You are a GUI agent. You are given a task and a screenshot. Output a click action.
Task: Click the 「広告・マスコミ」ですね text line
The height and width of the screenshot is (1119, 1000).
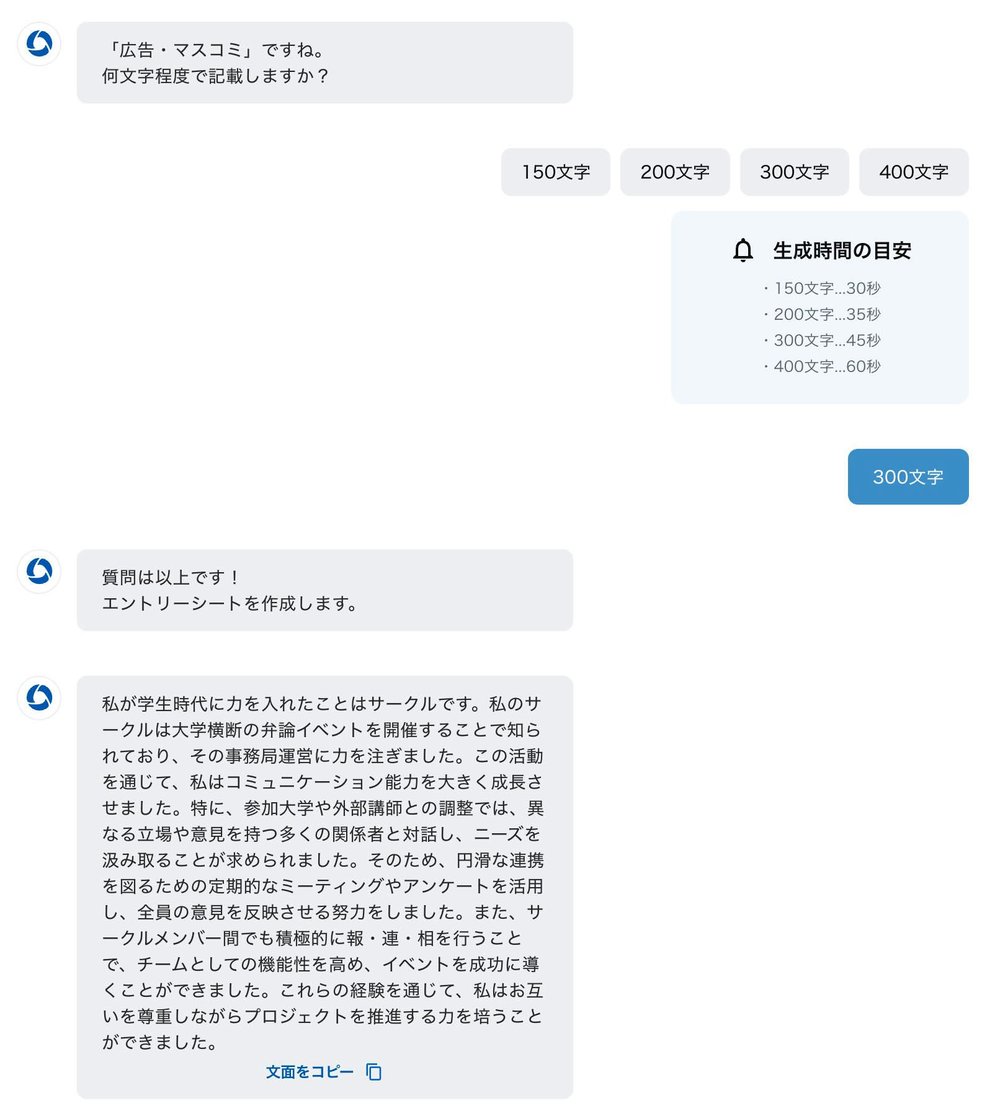click(x=215, y=50)
